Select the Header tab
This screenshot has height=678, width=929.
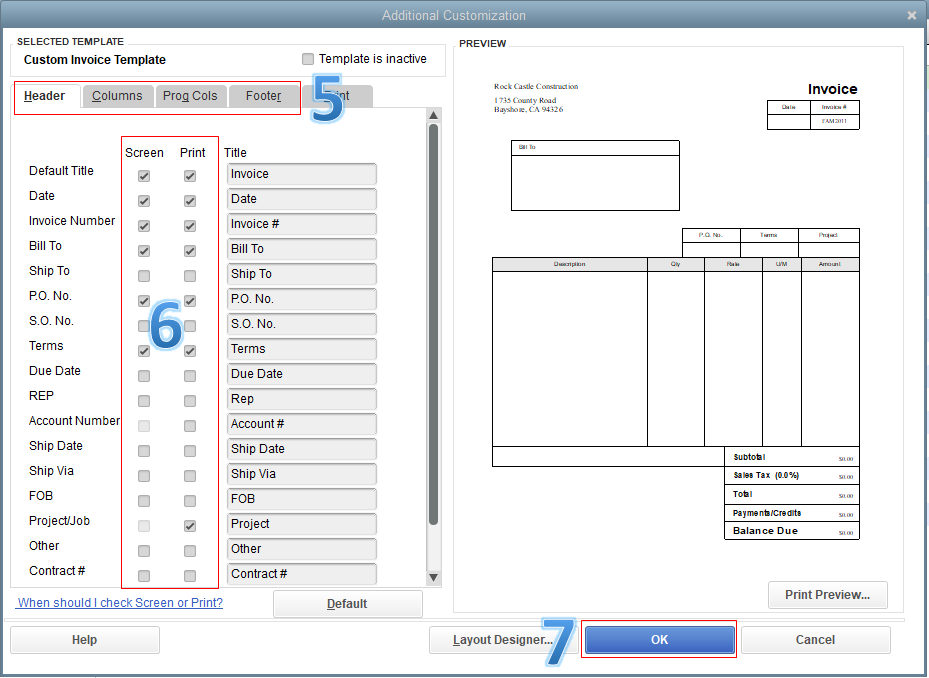coord(47,96)
